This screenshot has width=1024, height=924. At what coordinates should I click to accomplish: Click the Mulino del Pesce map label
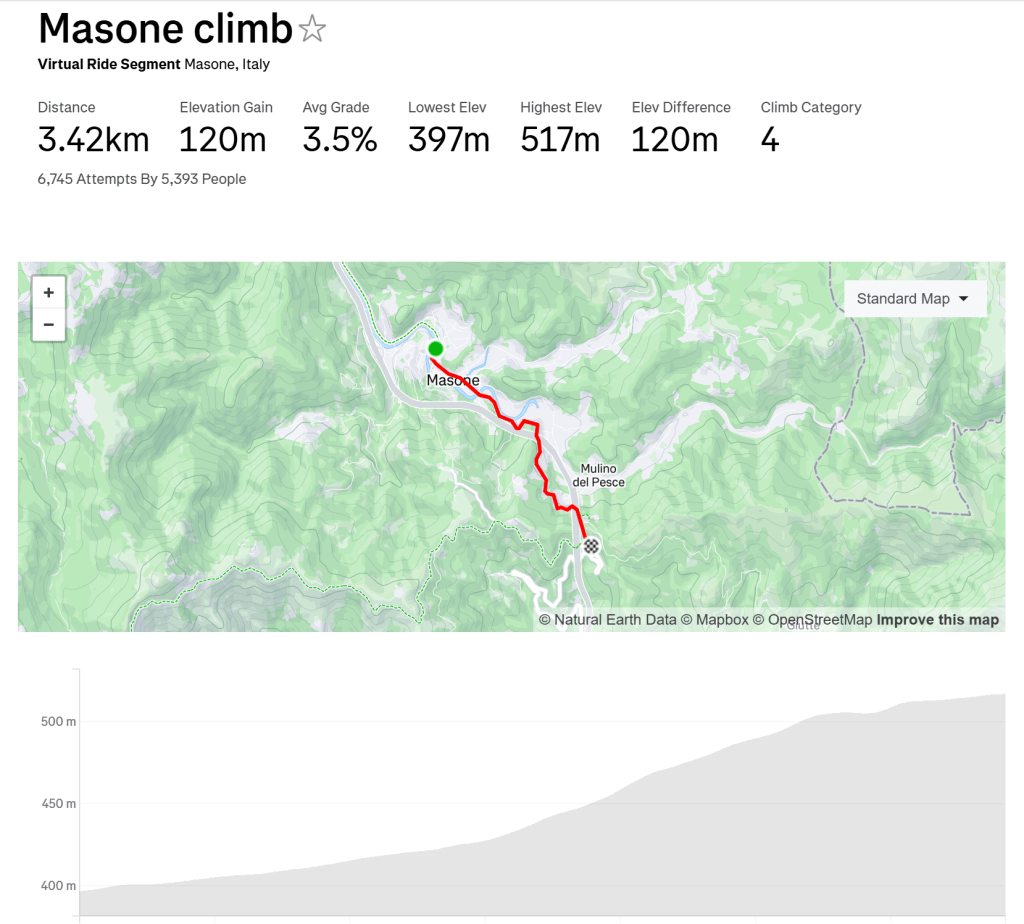598,476
